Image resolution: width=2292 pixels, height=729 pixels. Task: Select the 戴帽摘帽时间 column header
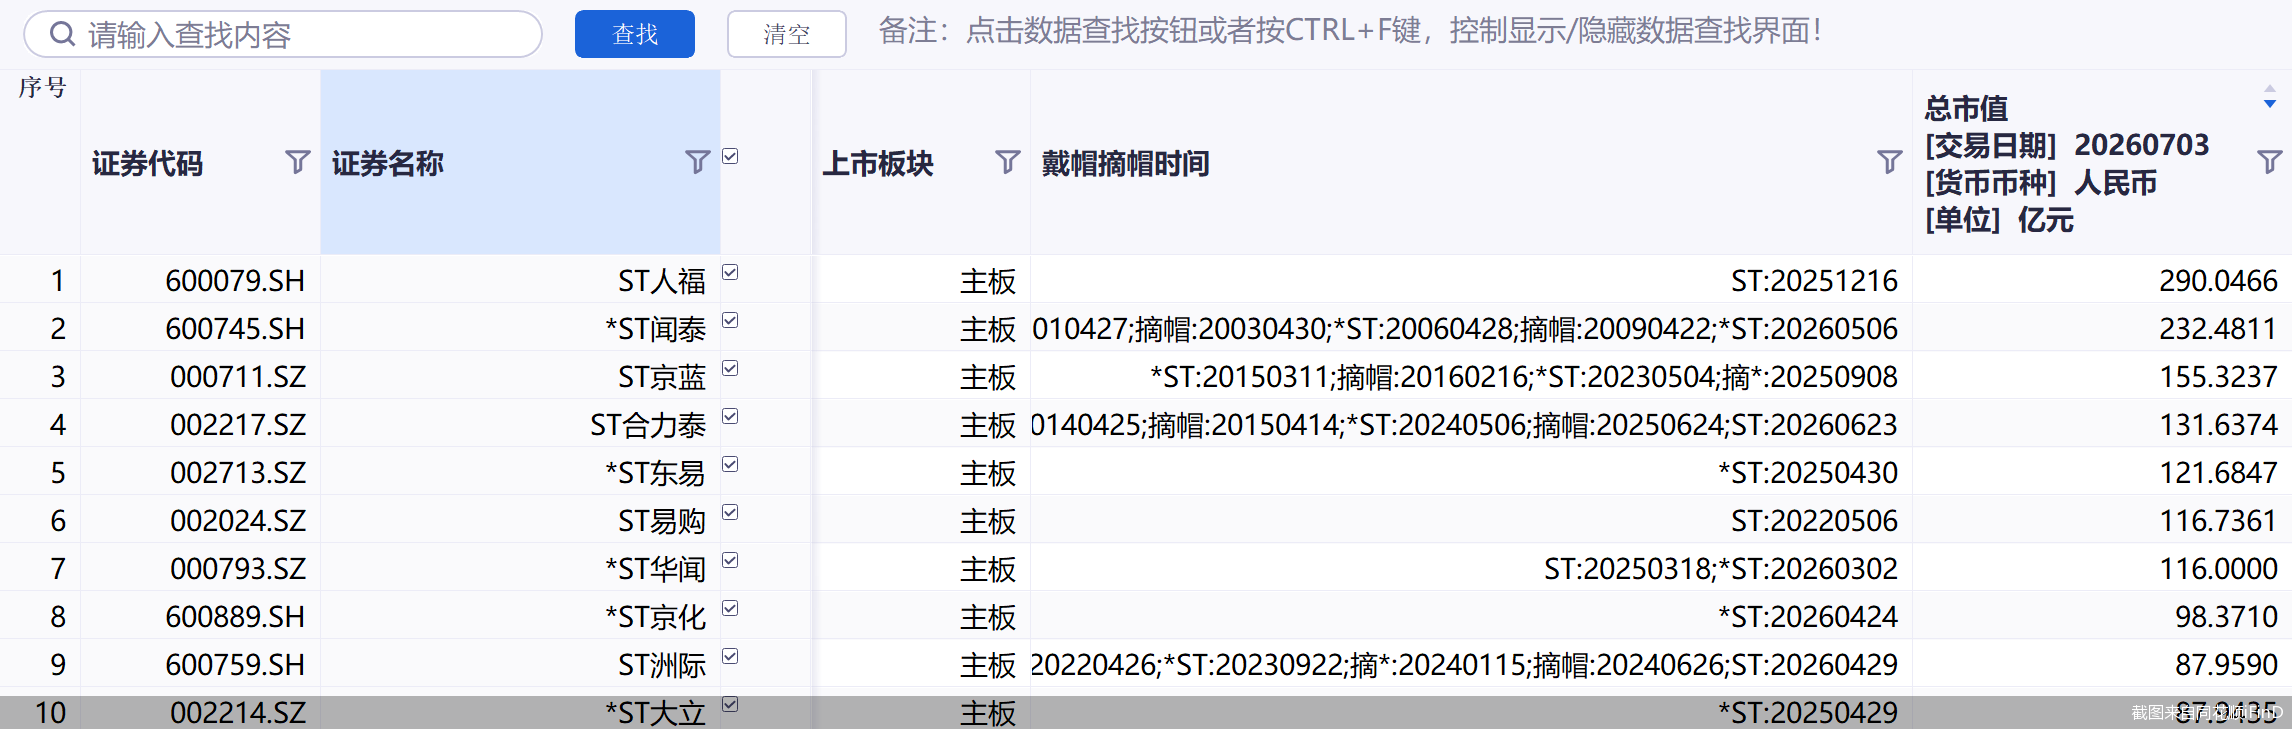1471,162
